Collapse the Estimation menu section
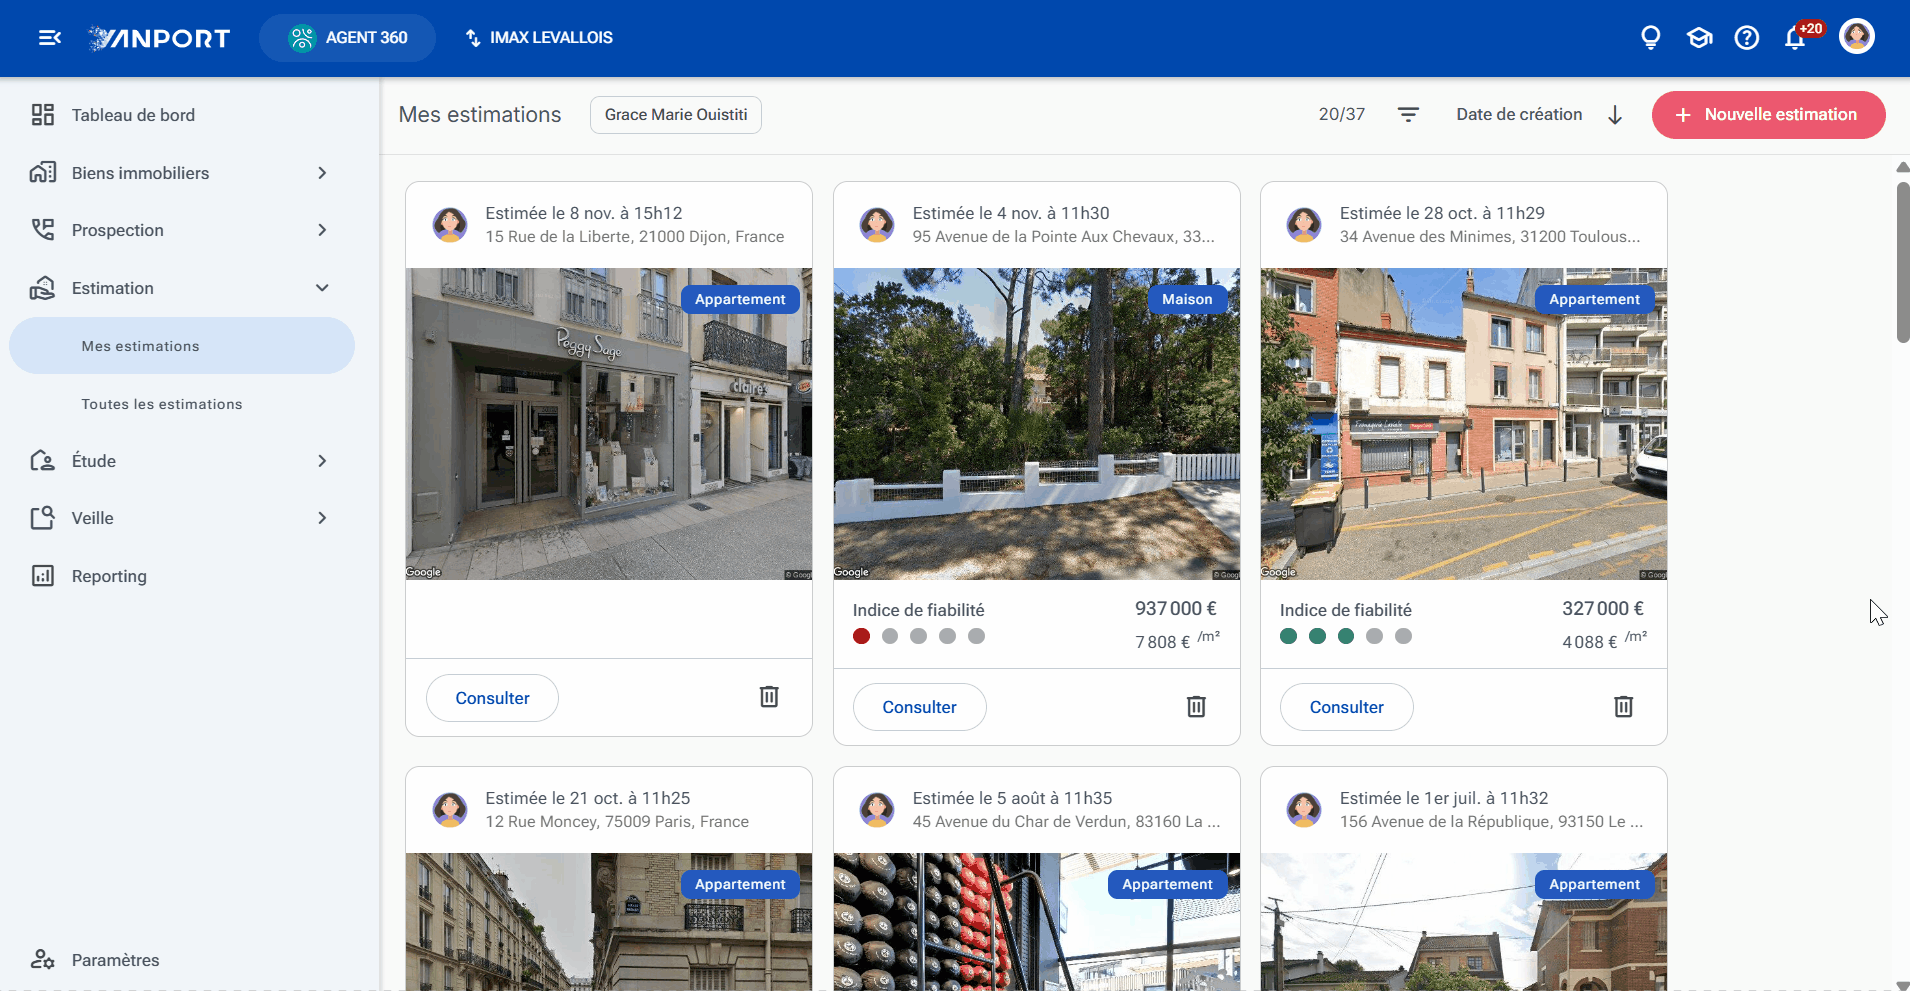Screen dimensions: 1910x991 180,288
